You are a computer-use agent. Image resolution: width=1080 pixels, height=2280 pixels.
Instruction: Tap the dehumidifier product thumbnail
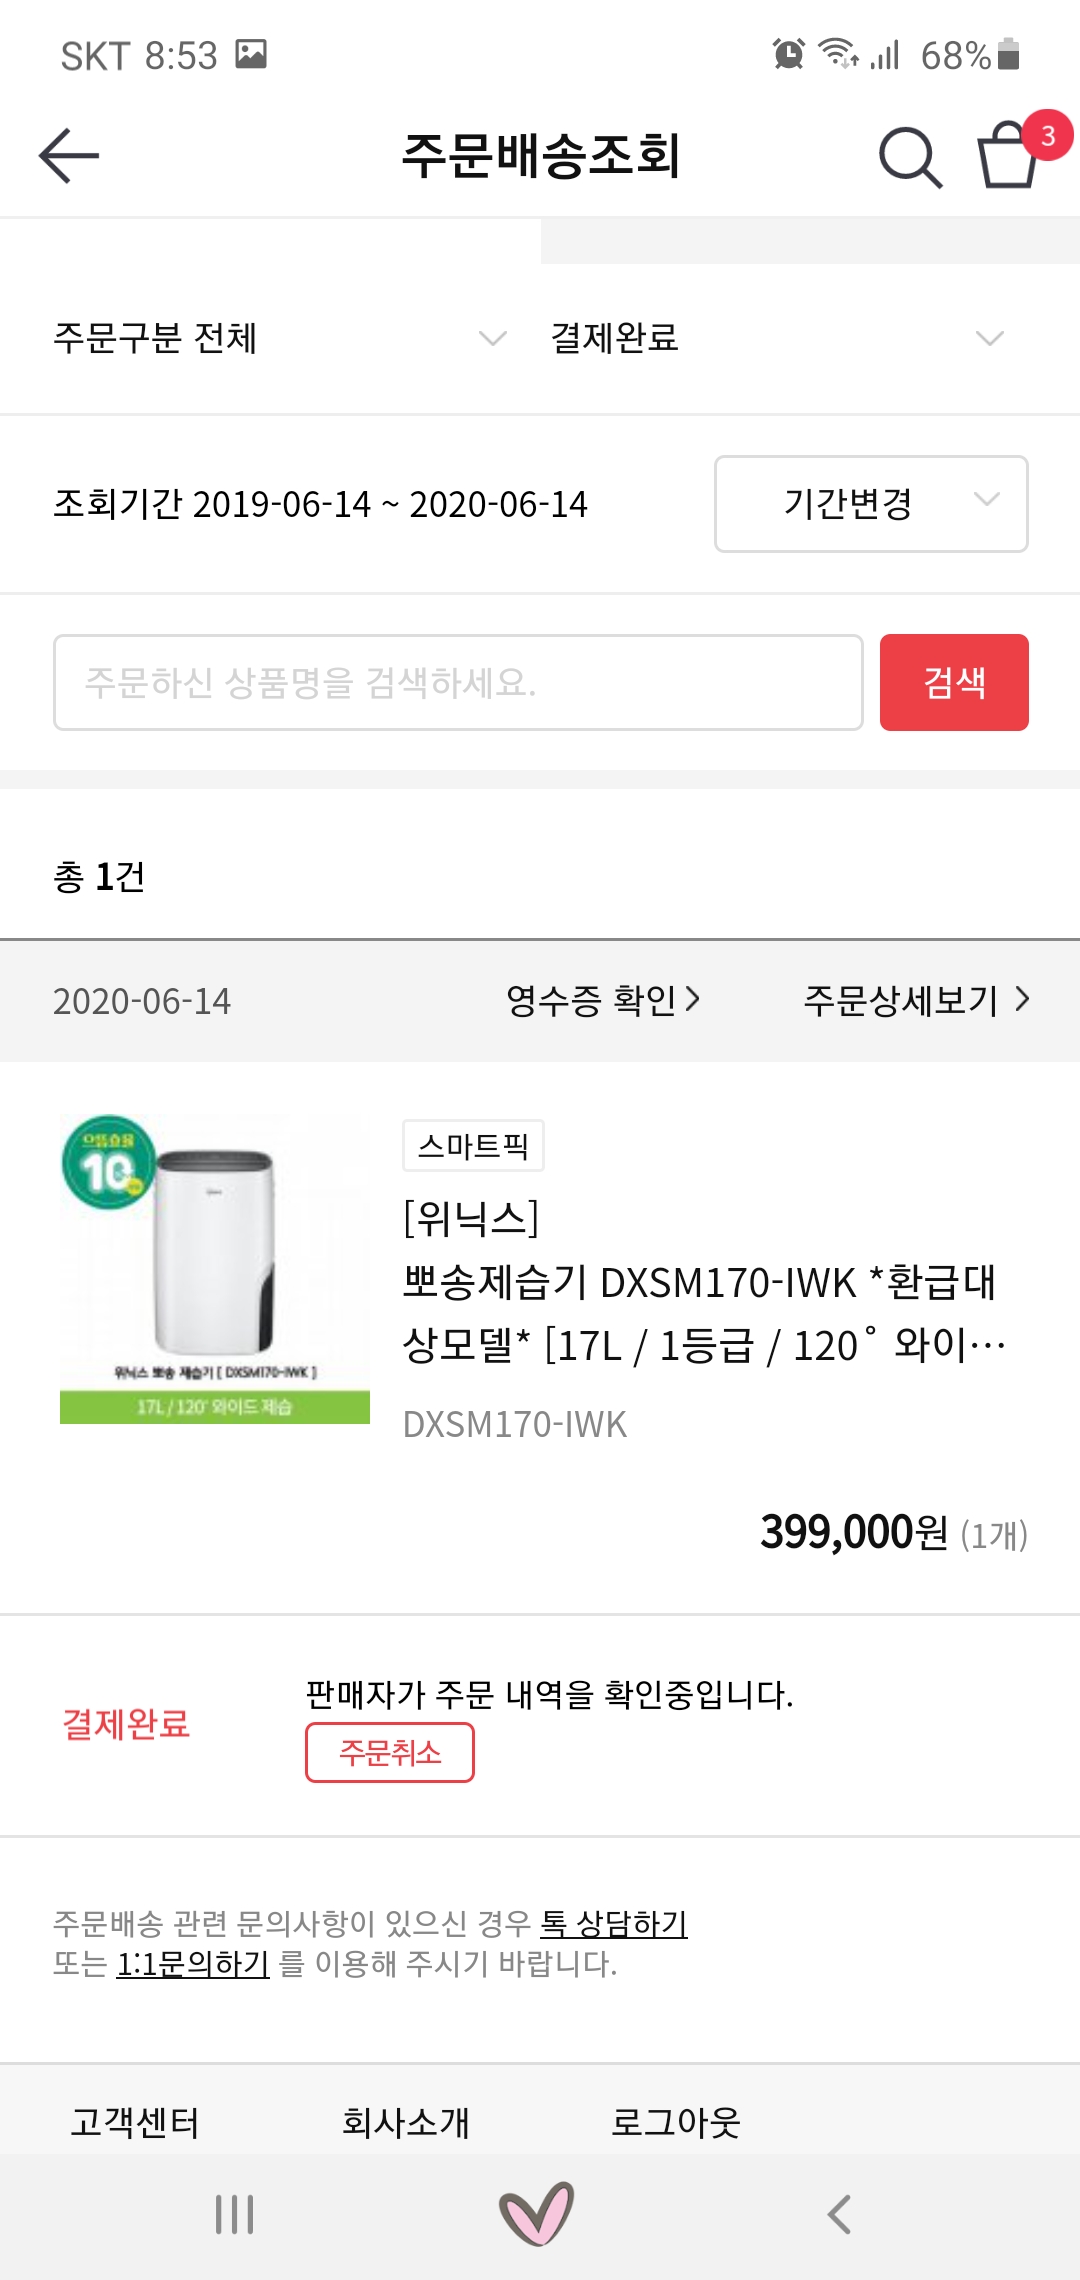click(x=215, y=1269)
